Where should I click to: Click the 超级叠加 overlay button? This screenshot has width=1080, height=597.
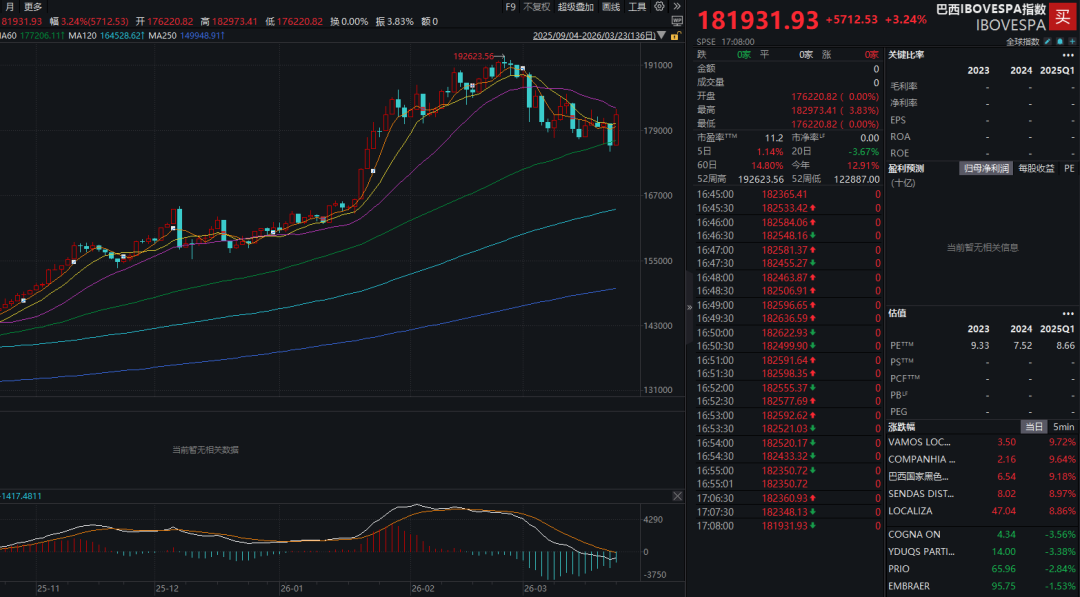click(574, 6)
